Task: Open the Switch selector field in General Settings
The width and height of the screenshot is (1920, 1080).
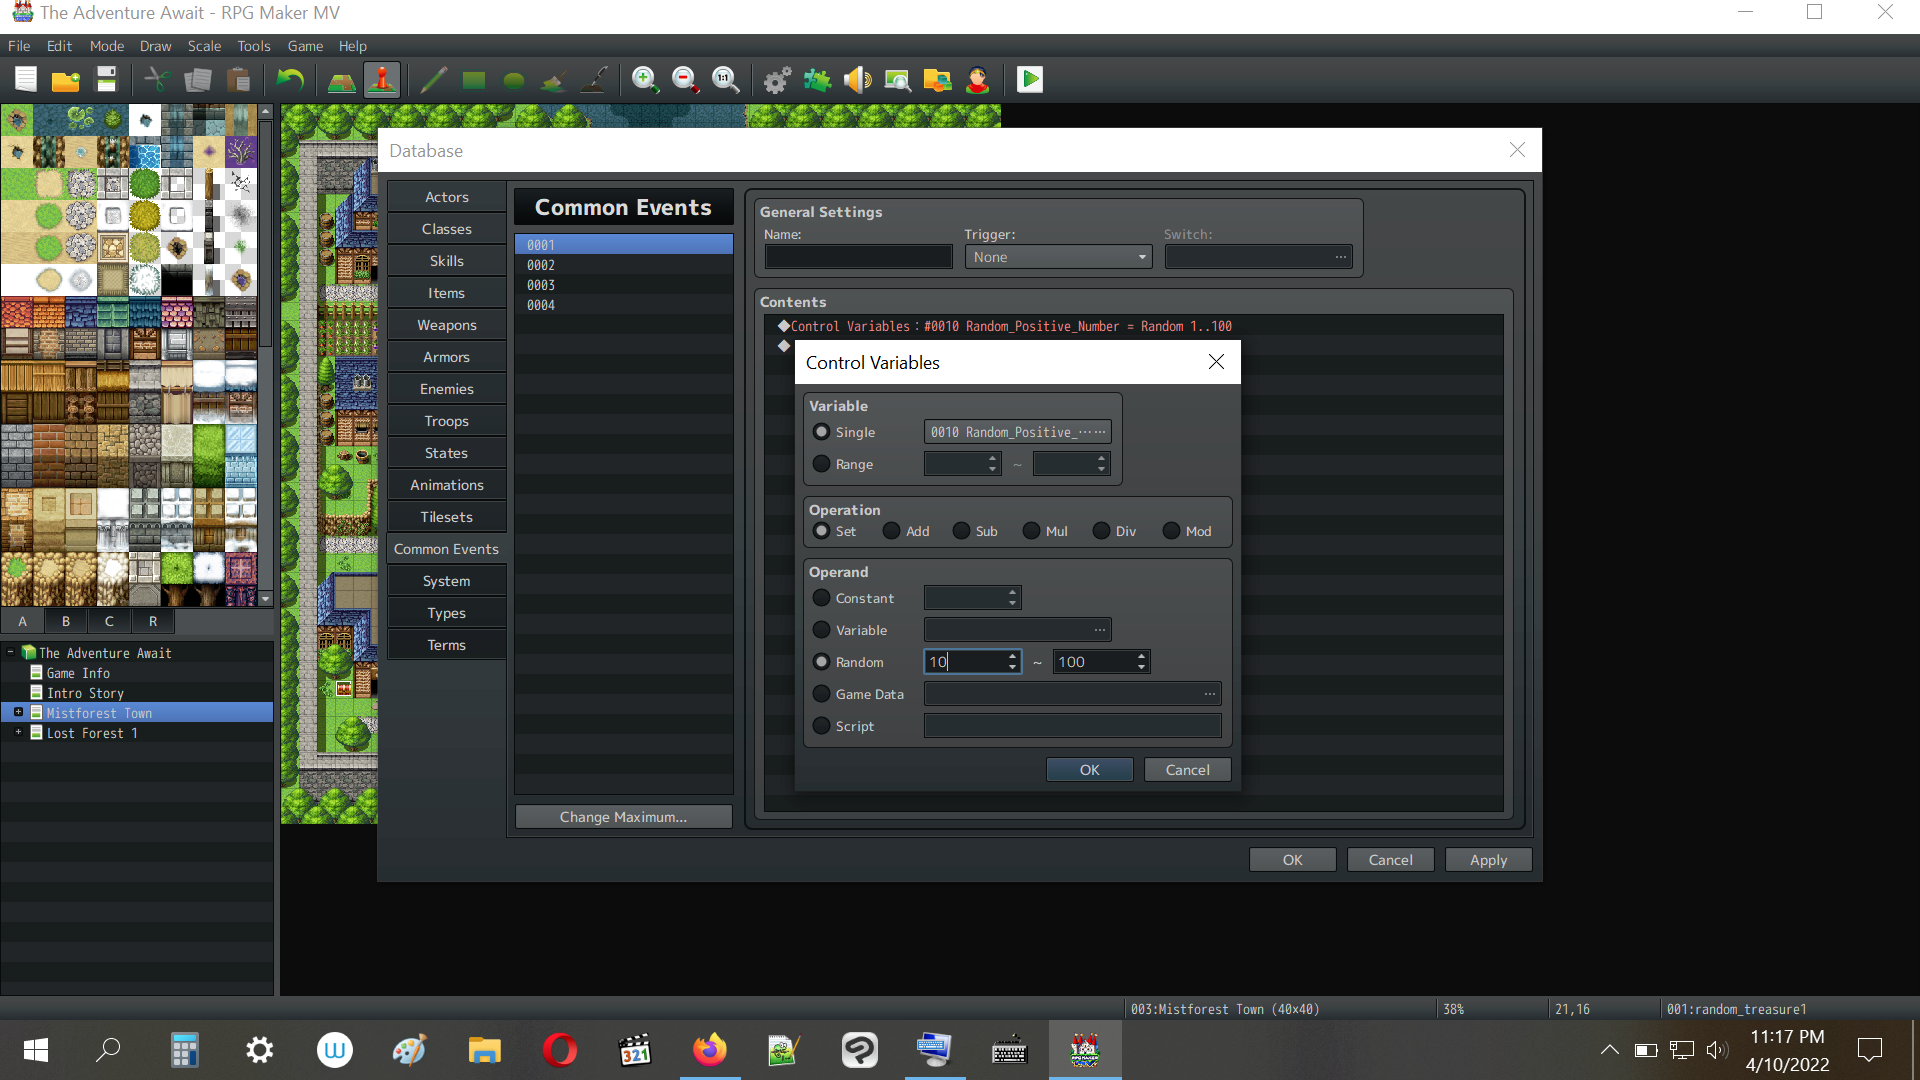Action: (1258, 257)
